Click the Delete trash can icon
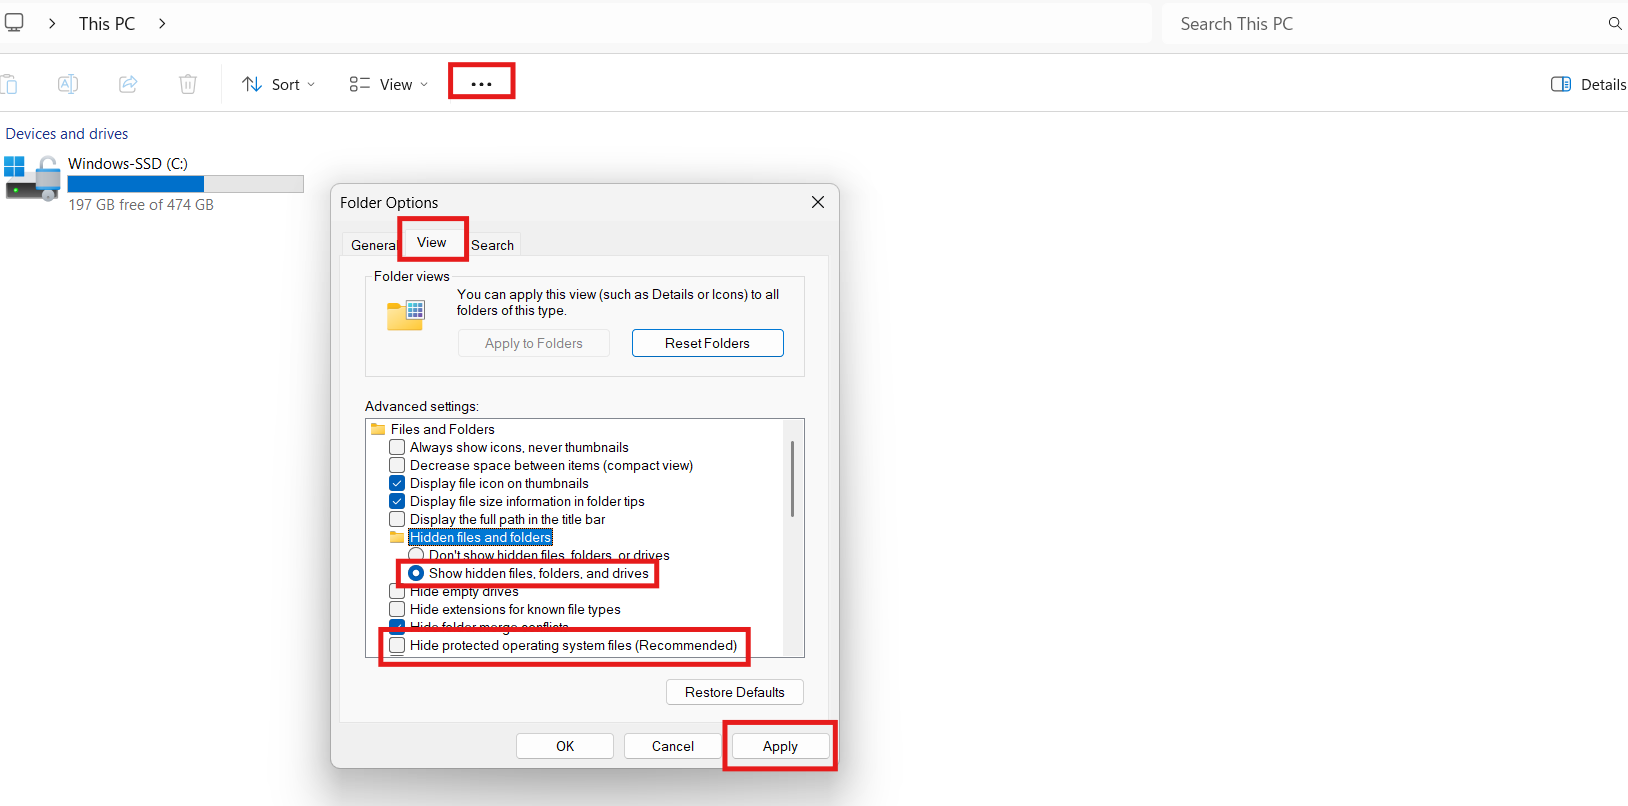Viewport: 1628px width, 806px height. pyautogui.click(x=188, y=84)
